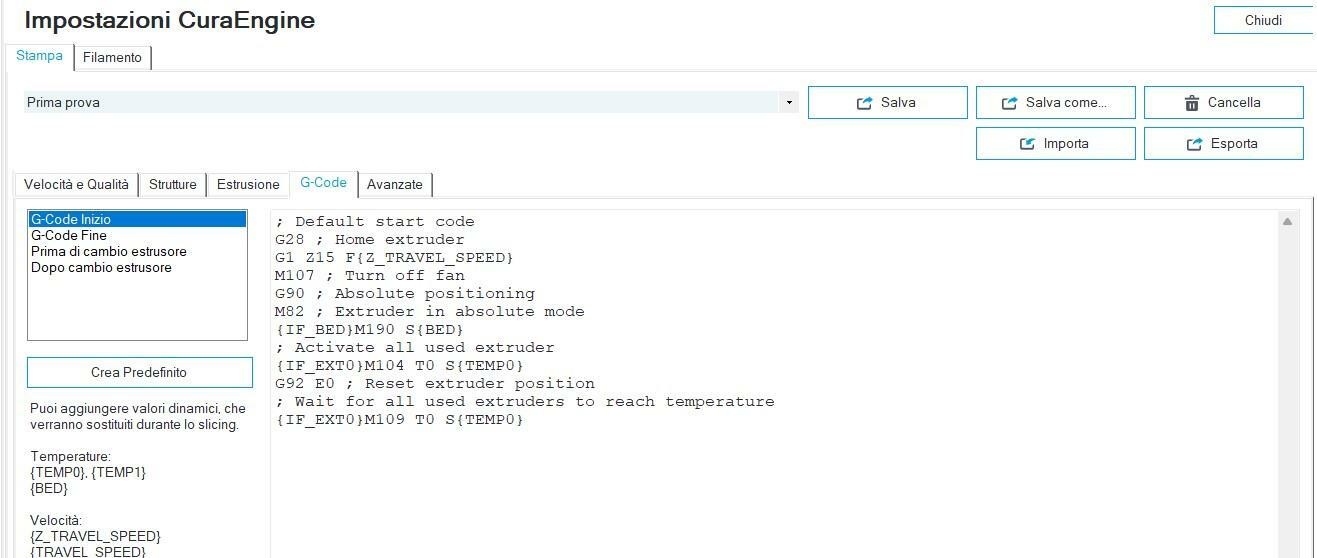
Task: Click the '; Default start code' line
Action: [x=375, y=221]
